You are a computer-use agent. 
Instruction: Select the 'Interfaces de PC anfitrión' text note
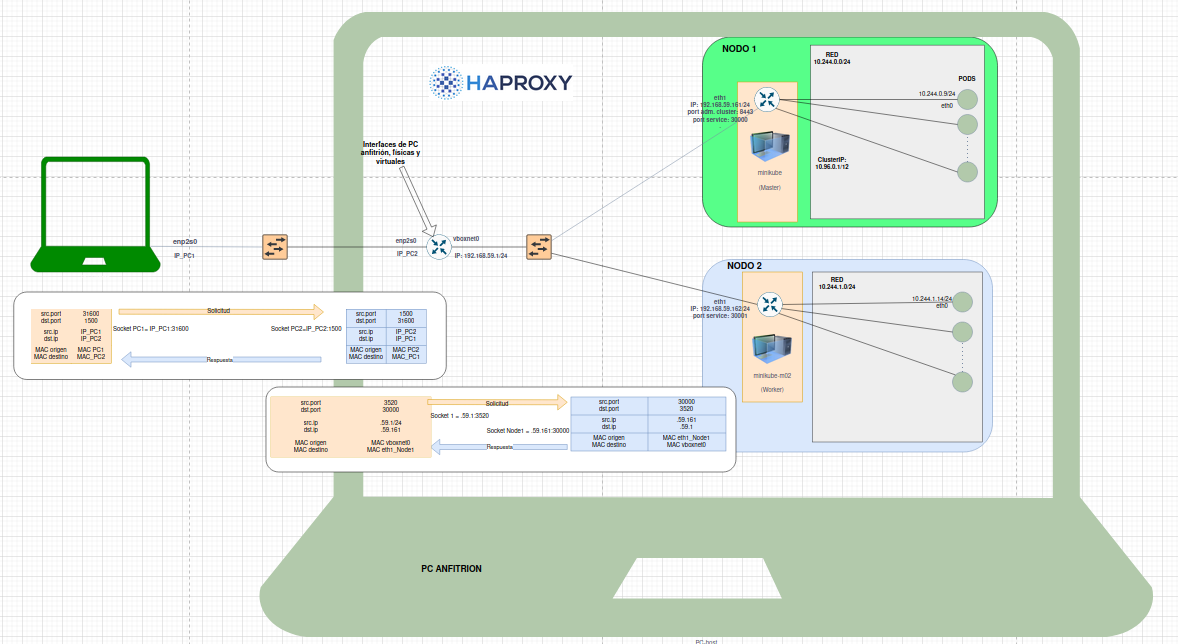tap(390, 152)
